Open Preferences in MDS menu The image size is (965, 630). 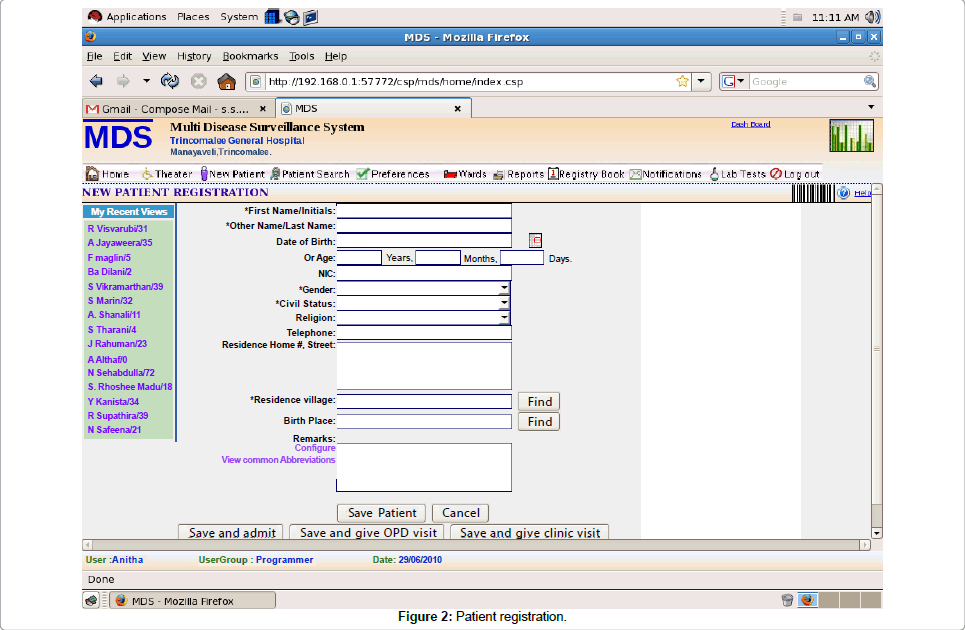point(393,174)
